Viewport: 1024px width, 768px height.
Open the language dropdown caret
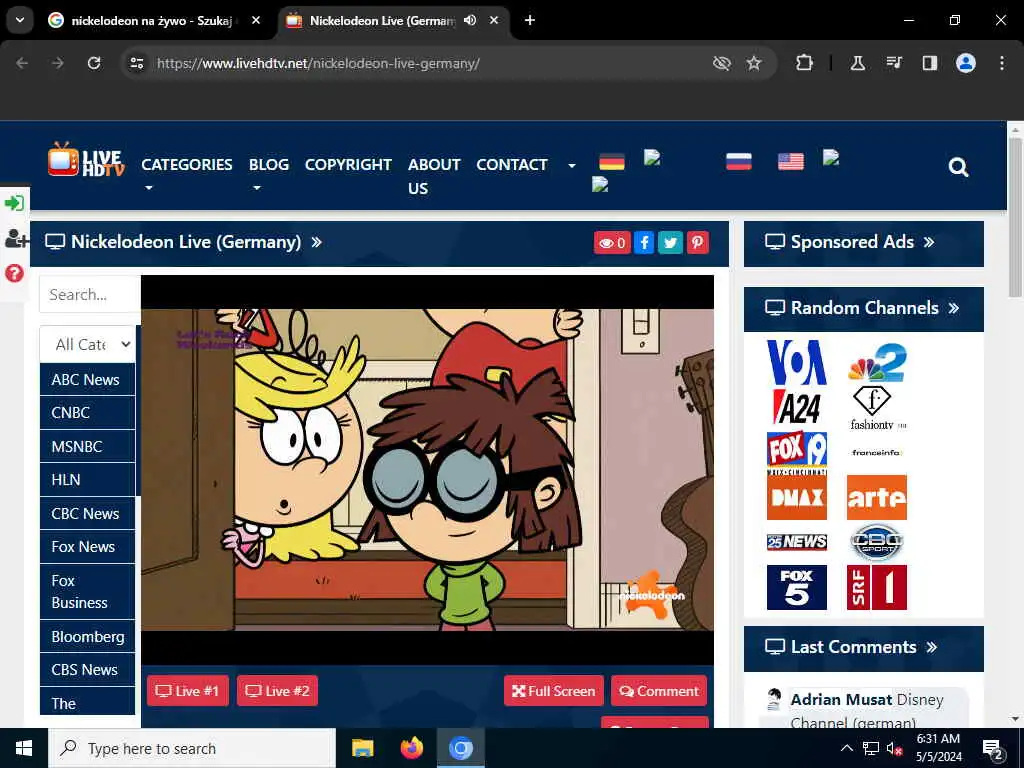tap(571, 166)
